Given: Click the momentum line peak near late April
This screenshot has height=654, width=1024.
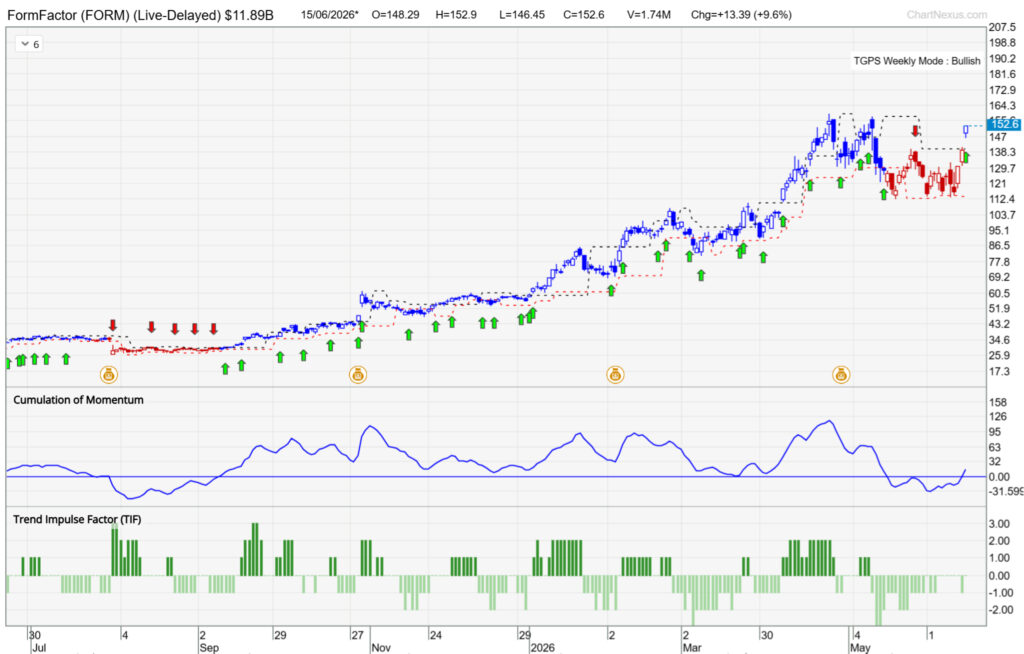Looking at the screenshot, I should [x=829, y=421].
